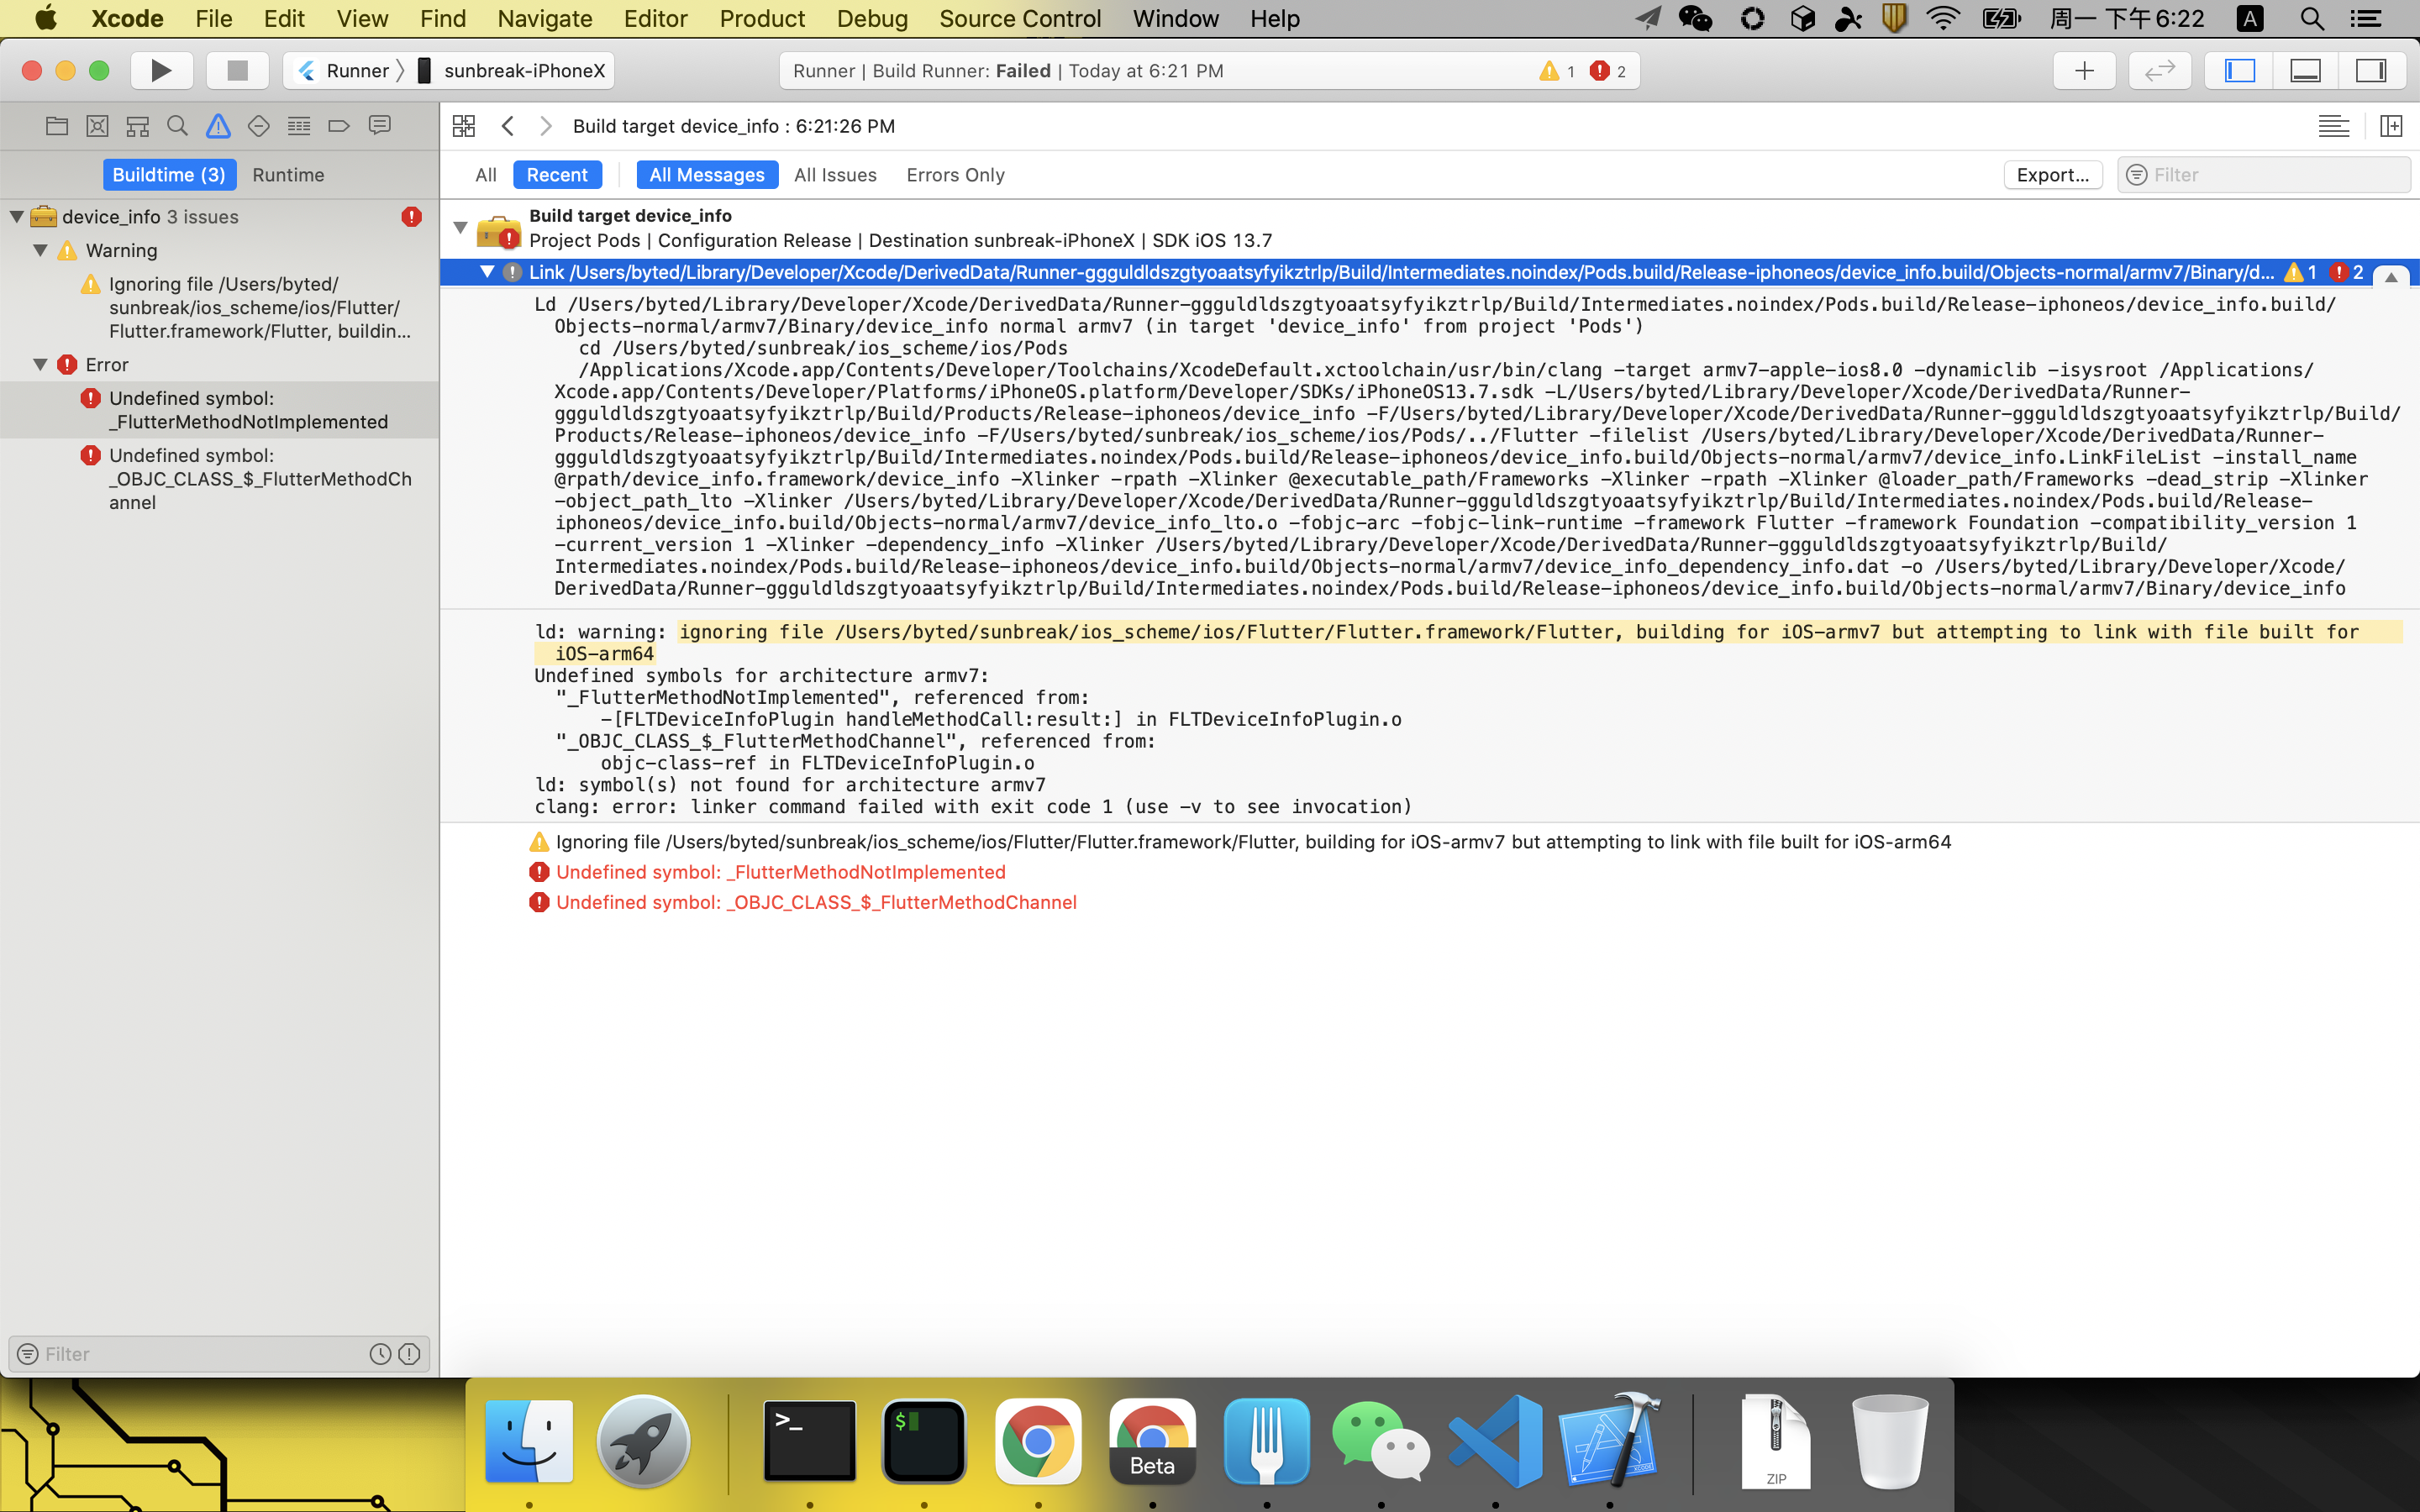Open the Report navigator icon

(x=379, y=126)
